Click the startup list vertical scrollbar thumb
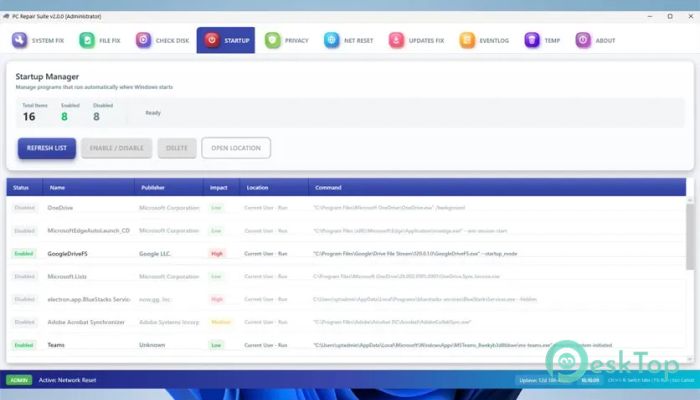 pyautogui.click(x=690, y=237)
